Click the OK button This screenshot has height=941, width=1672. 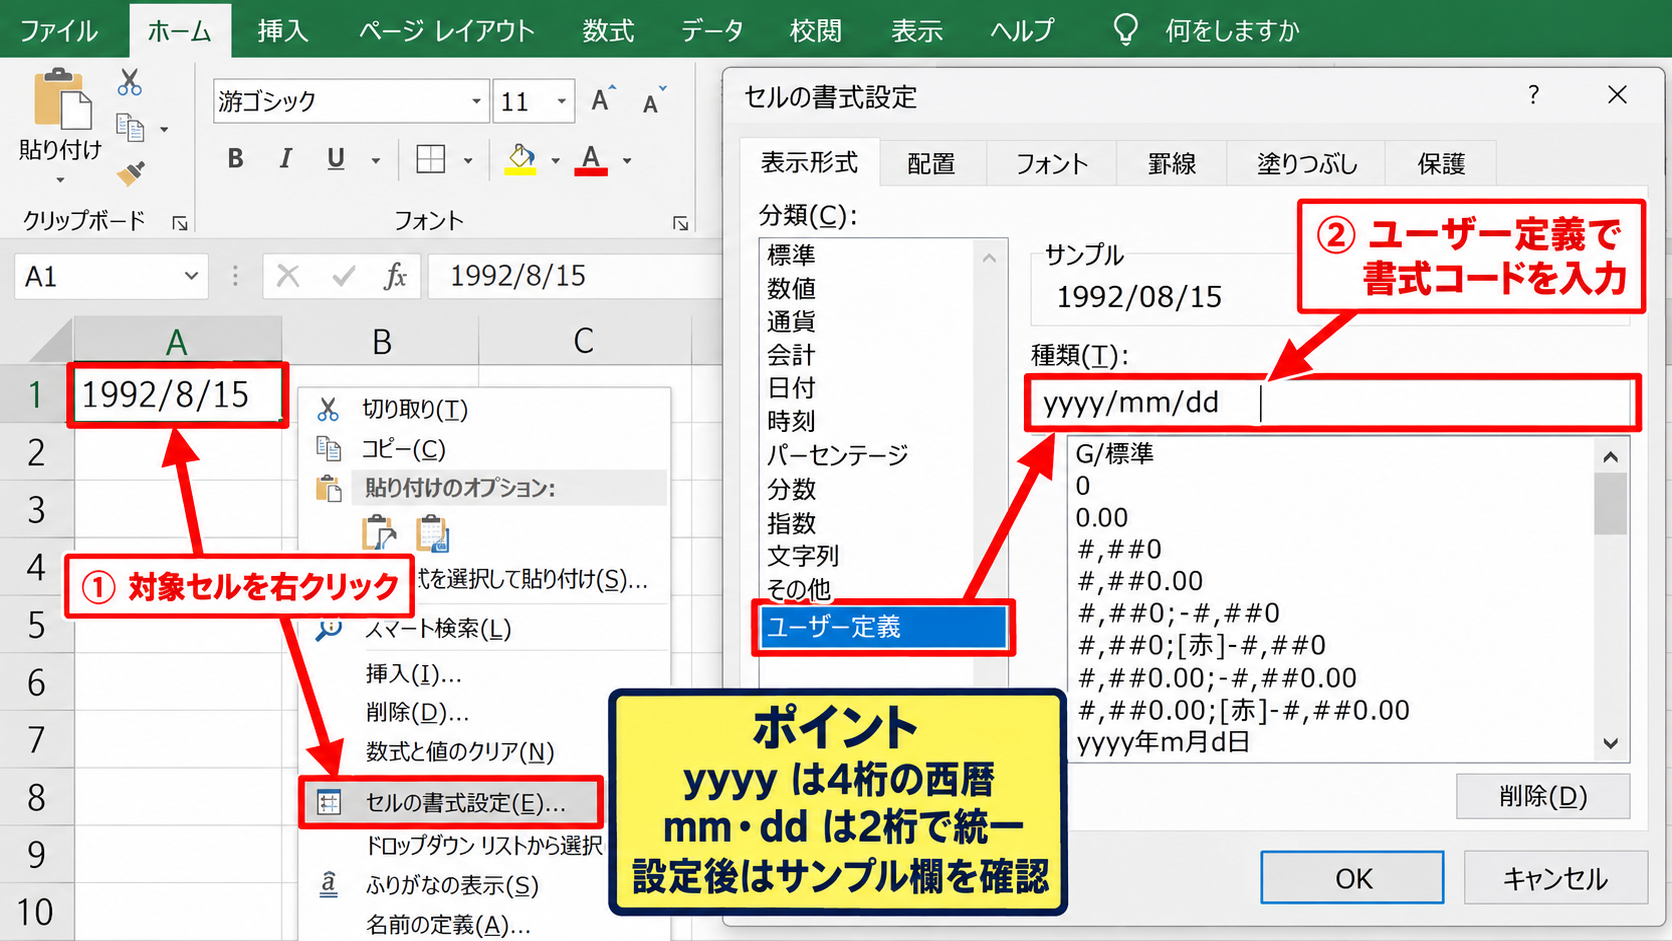(1352, 878)
